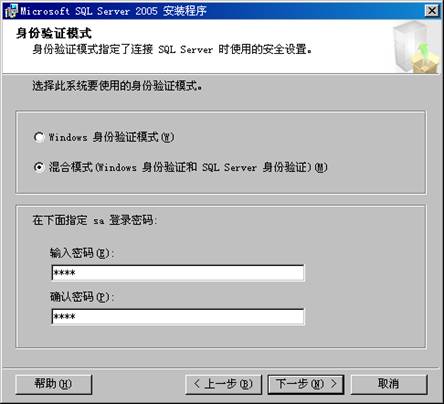
Task: Select 混合模式 radio button
Action: [x=39, y=167]
